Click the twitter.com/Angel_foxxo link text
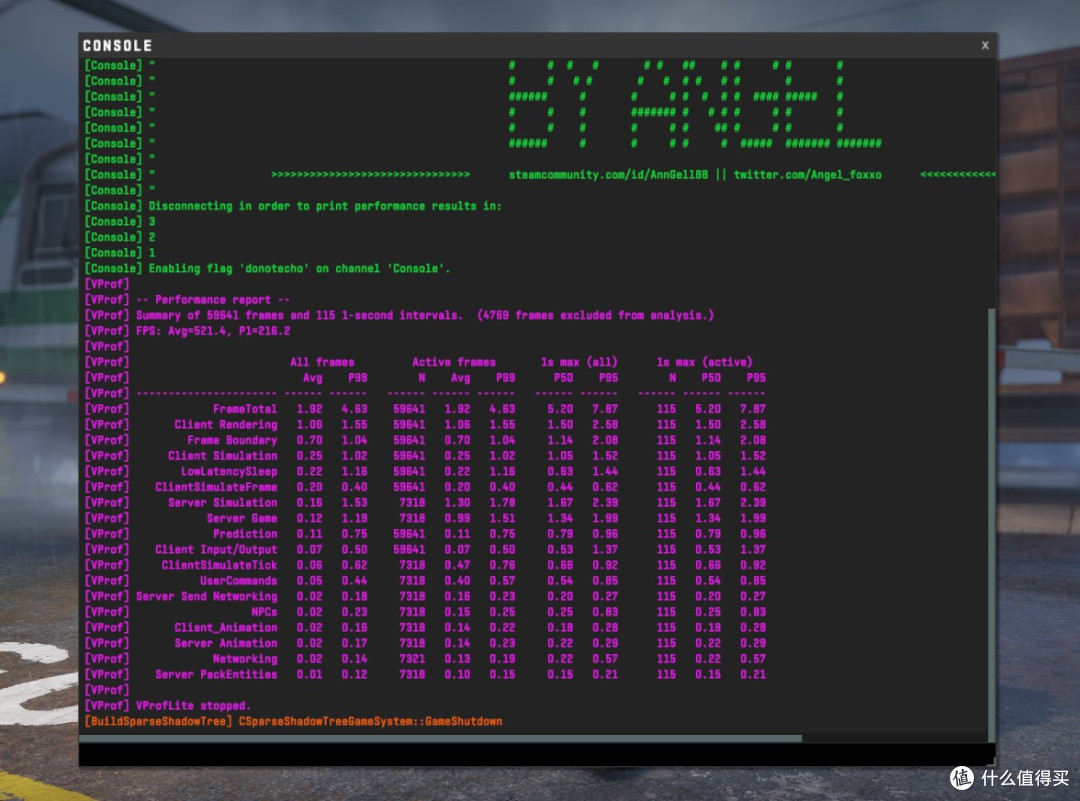Screen dimensions: 1080x801 tap(807, 175)
